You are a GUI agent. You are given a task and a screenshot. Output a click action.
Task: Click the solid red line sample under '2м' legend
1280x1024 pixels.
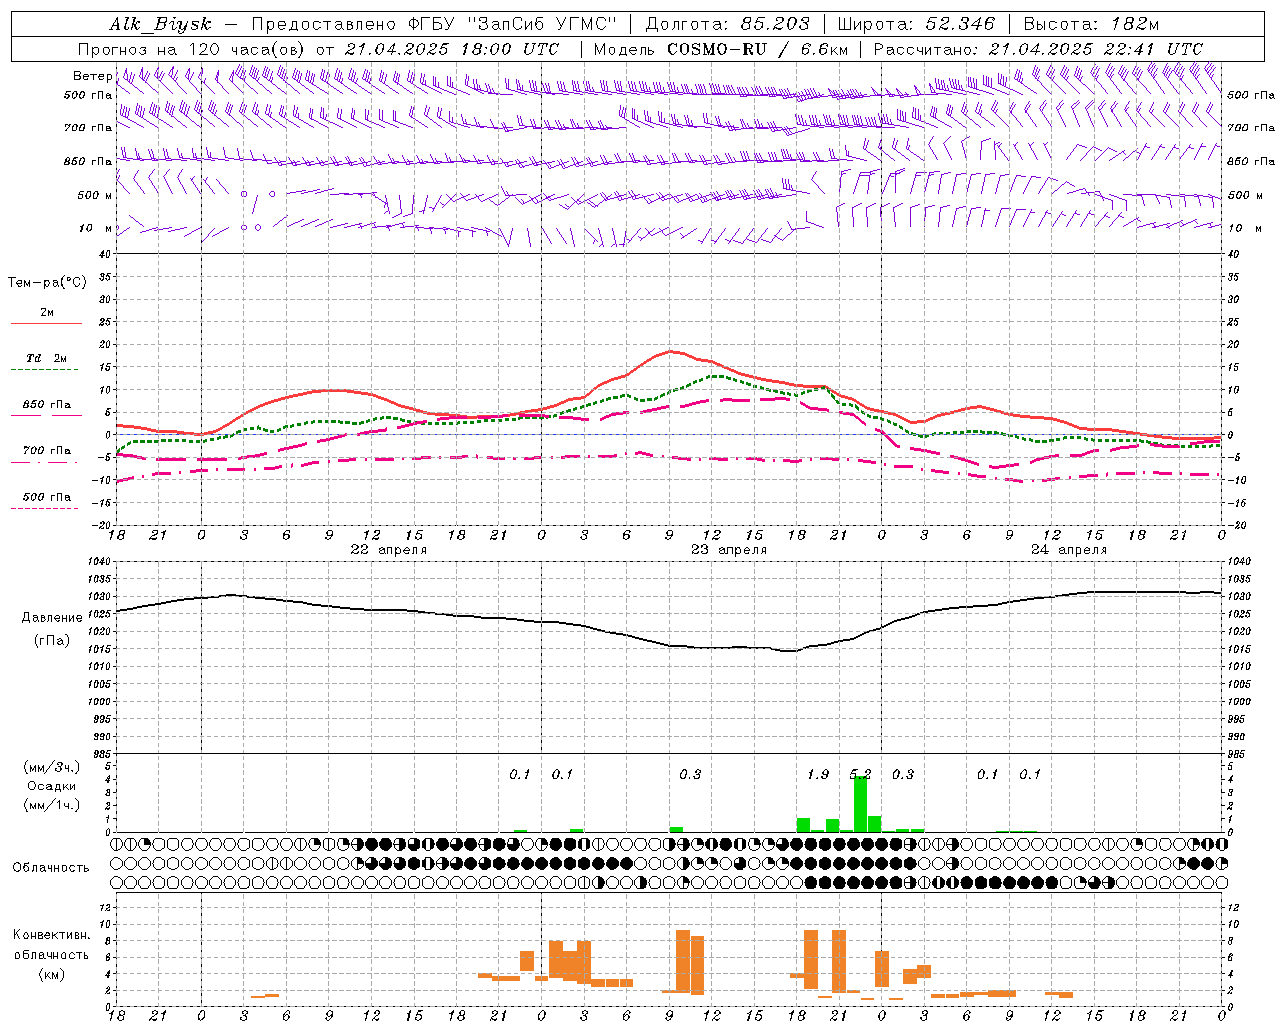(46, 324)
